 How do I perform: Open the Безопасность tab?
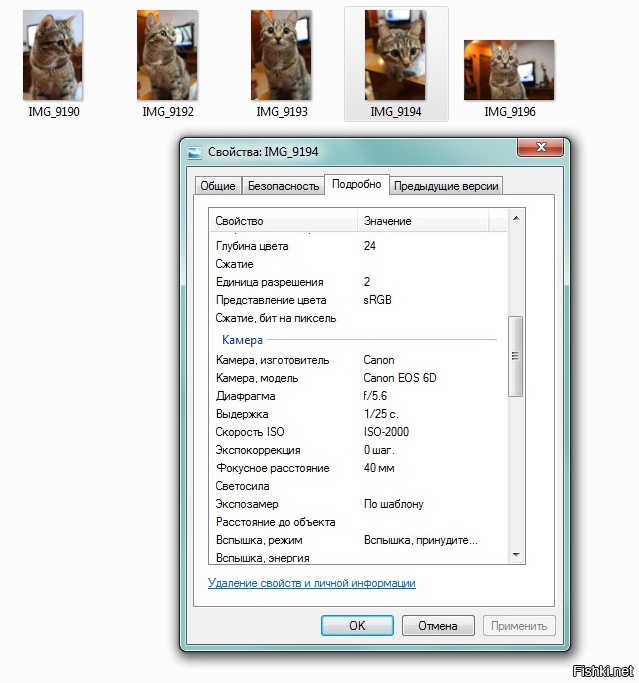(283, 186)
